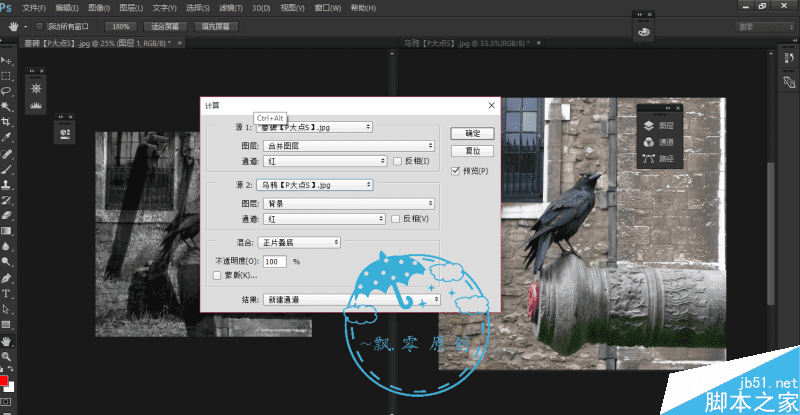Image resolution: width=800 pixels, height=415 pixels.
Task: Select the Eyedropper tool
Action: (x=6, y=137)
